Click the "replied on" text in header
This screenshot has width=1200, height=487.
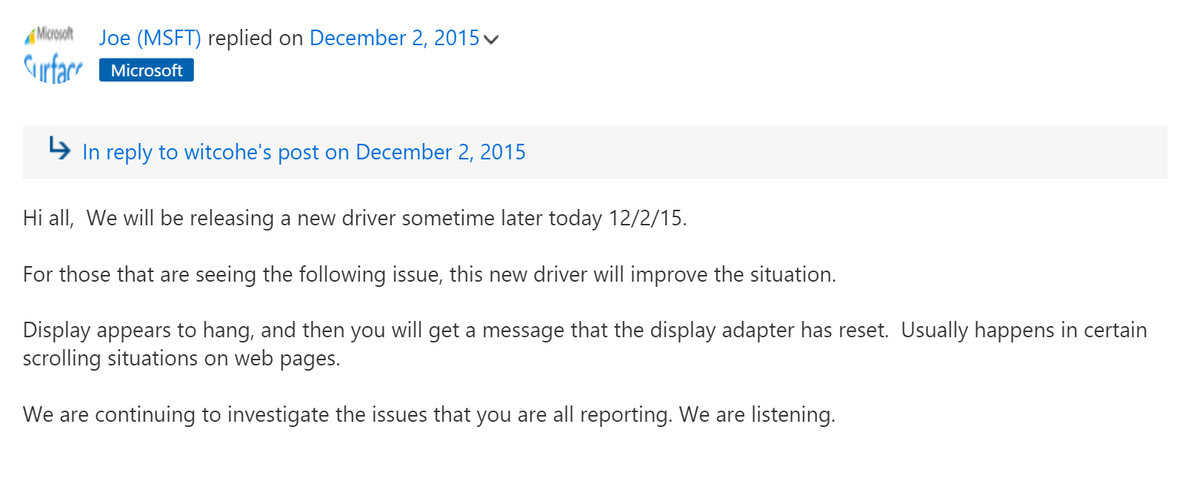tap(256, 39)
